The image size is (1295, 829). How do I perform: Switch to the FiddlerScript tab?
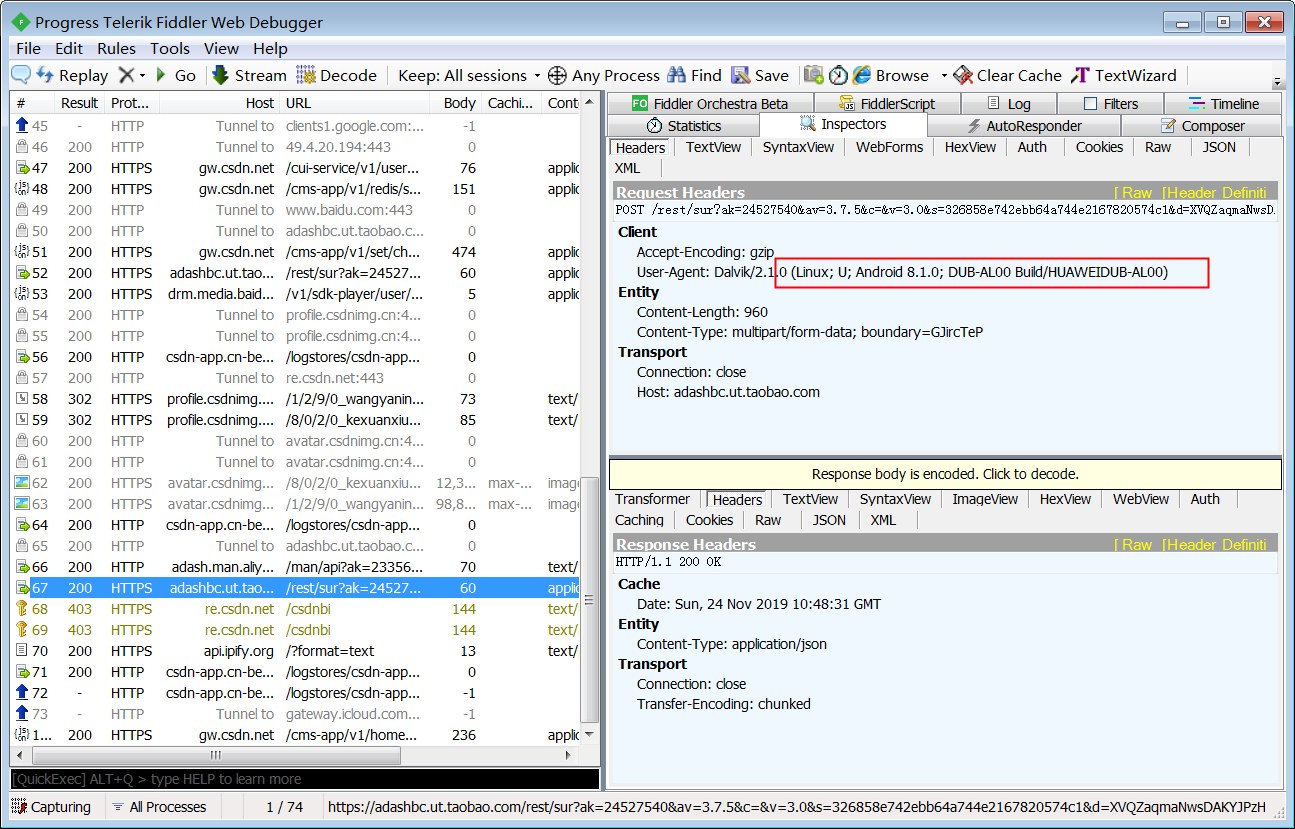[887, 103]
